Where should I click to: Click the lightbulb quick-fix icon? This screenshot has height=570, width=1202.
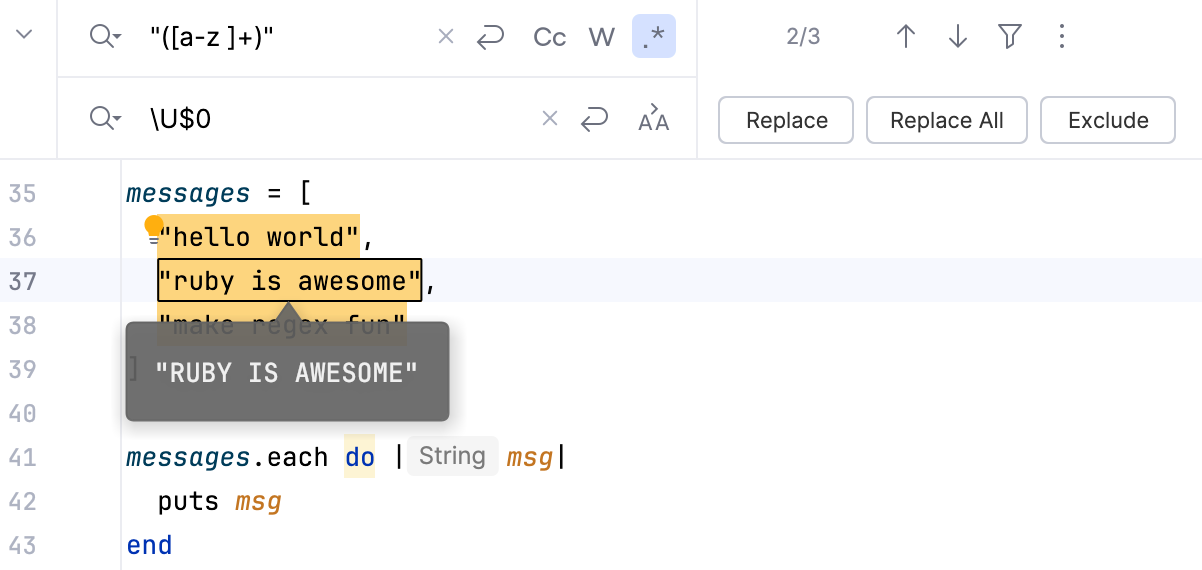coord(154,227)
